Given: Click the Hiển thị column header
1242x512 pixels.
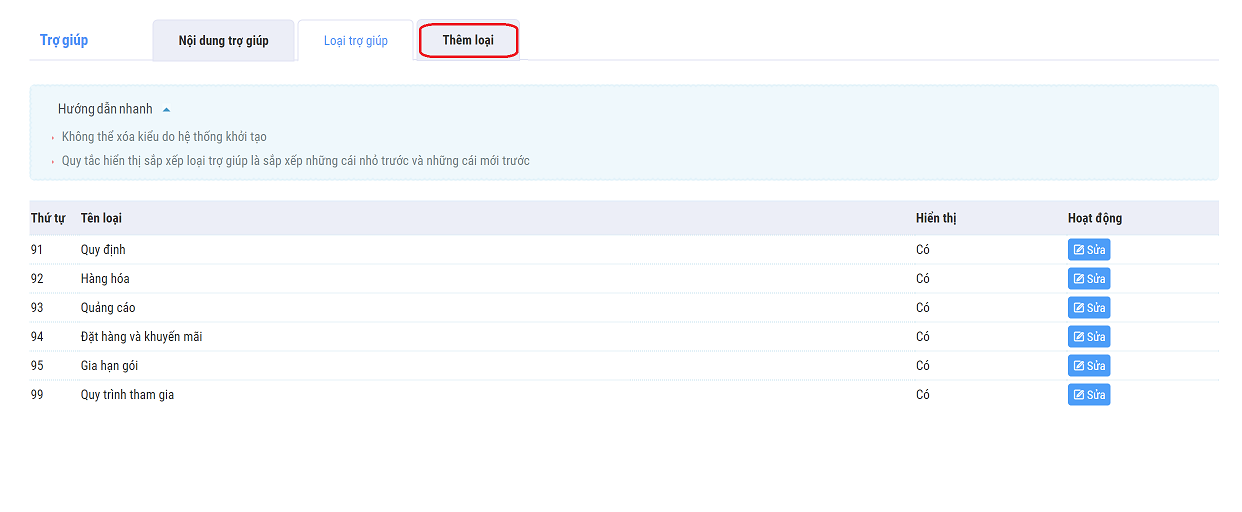Looking at the screenshot, I should click(936, 218).
